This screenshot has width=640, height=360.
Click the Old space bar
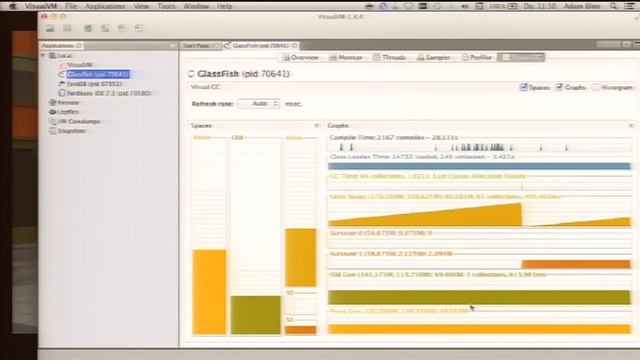[256, 315]
